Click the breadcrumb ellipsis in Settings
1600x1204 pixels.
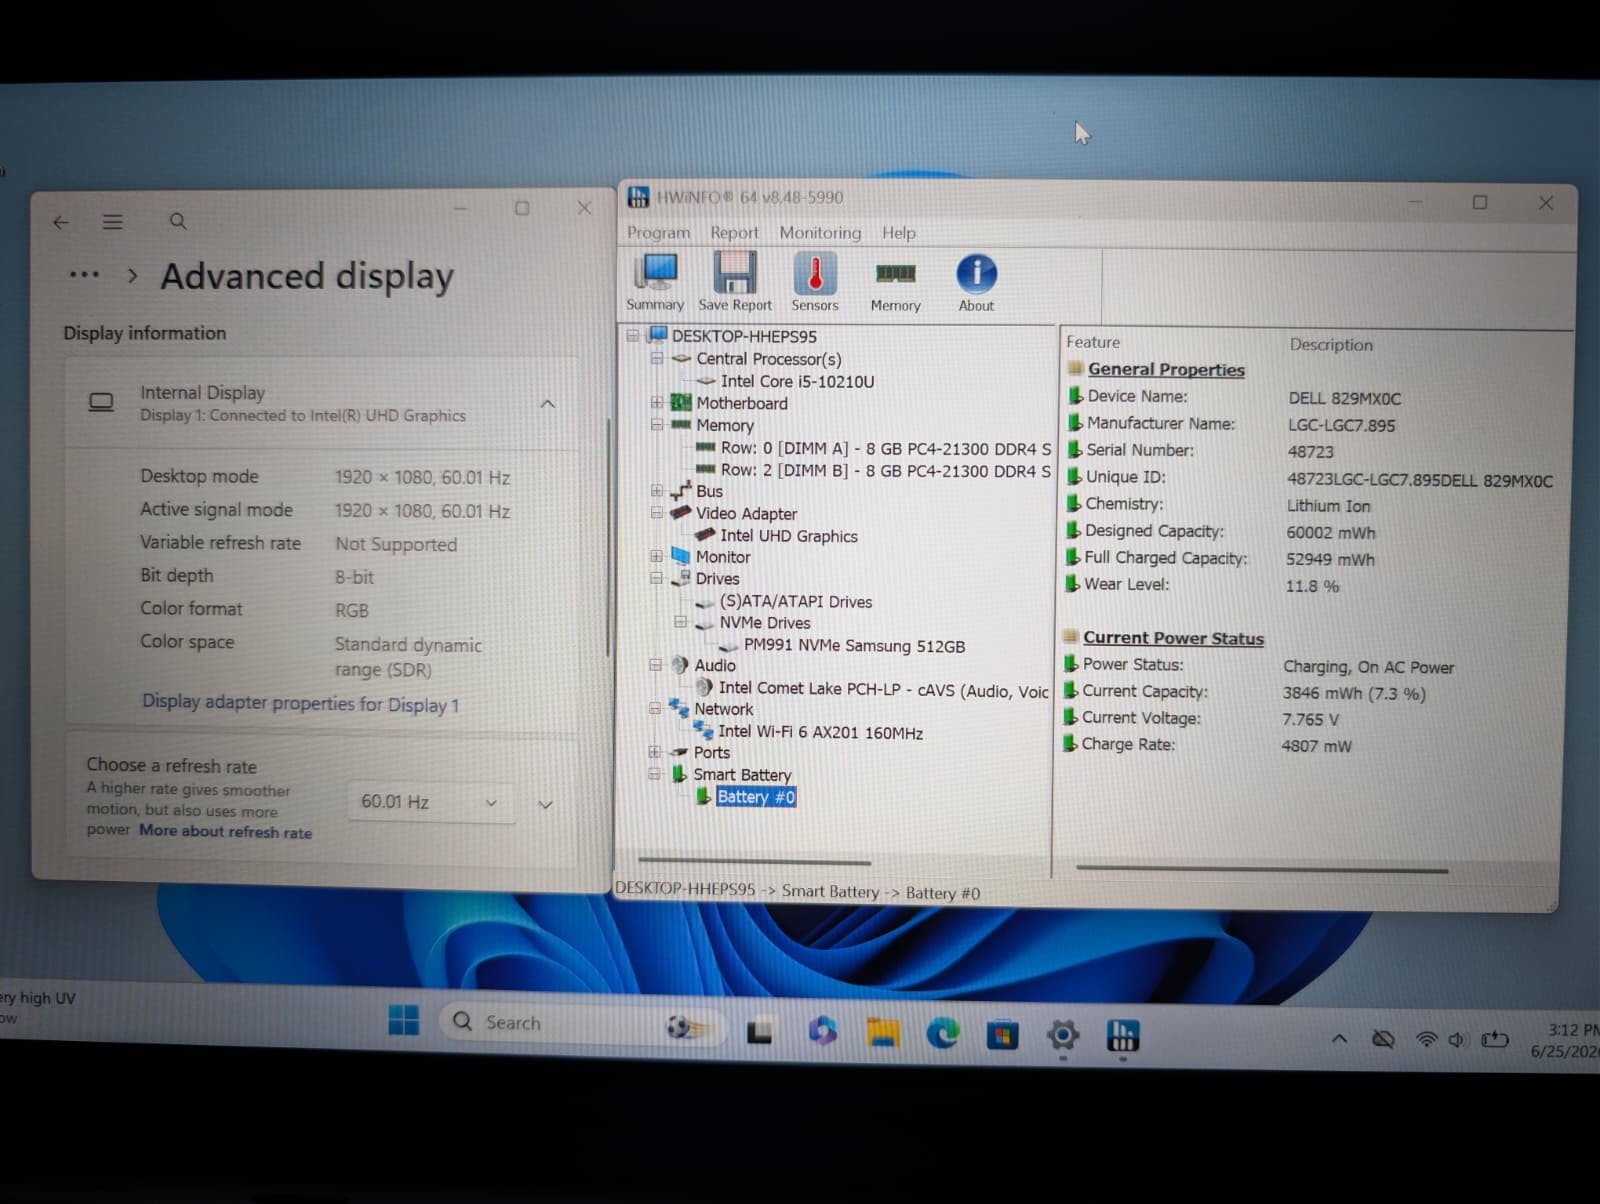84,273
